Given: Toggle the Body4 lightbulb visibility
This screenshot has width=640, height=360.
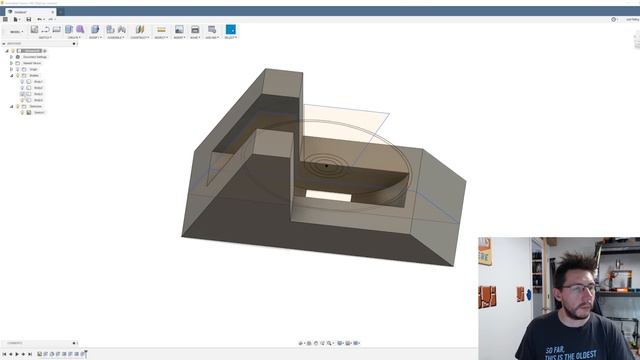Looking at the screenshot, I should coord(22,100).
